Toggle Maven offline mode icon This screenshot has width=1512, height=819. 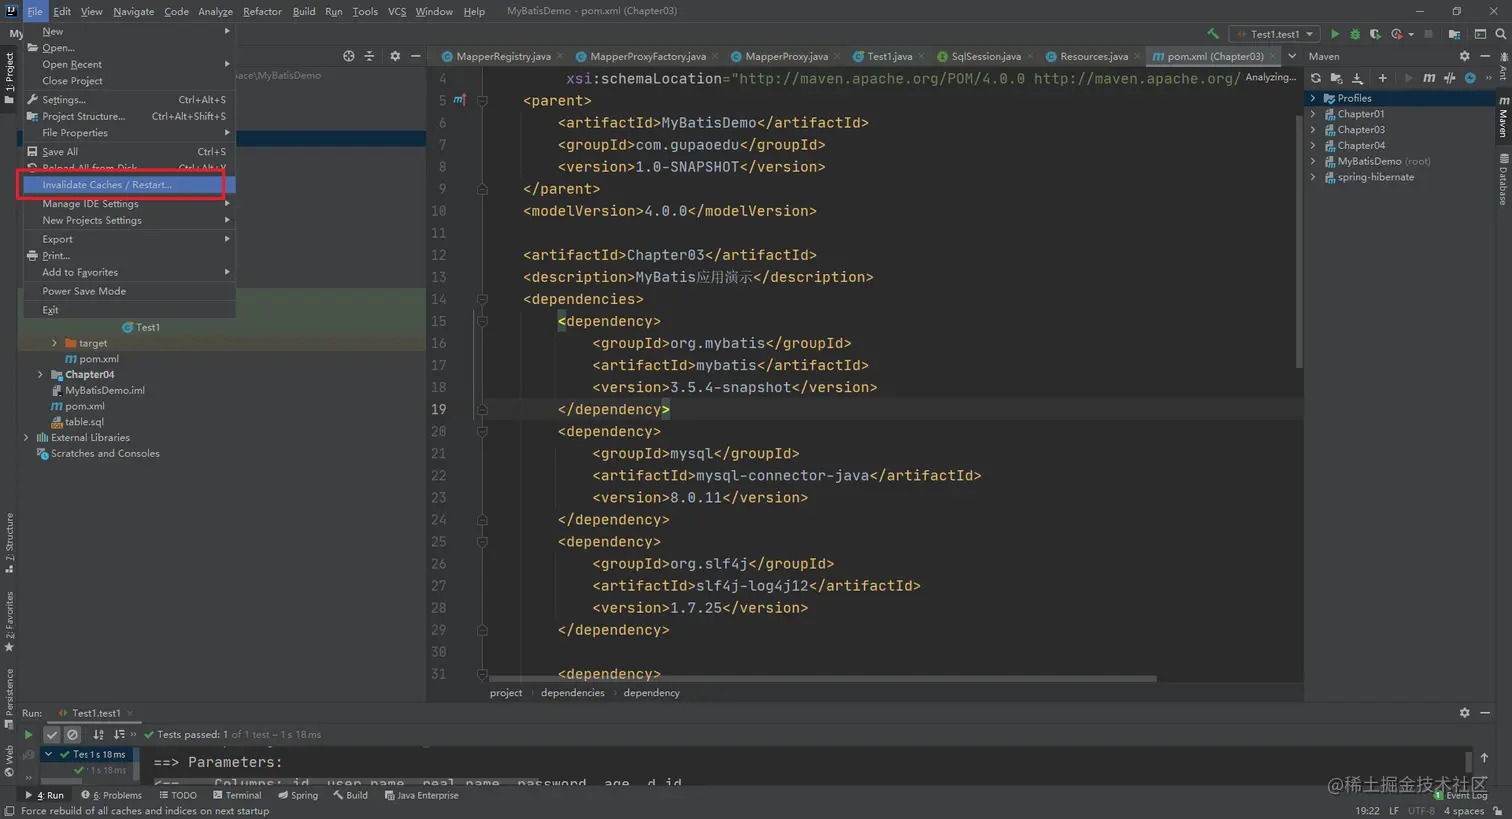pos(1449,78)
